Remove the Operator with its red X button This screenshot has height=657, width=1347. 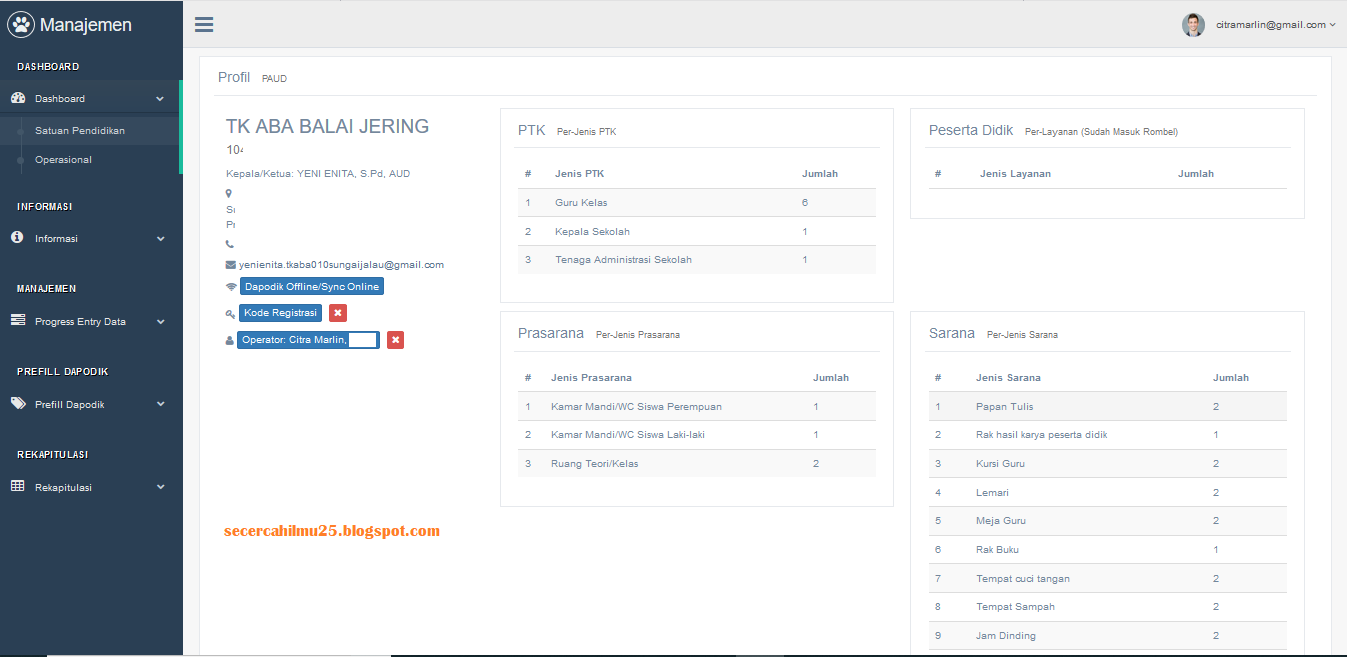click(x=396, y=340)
